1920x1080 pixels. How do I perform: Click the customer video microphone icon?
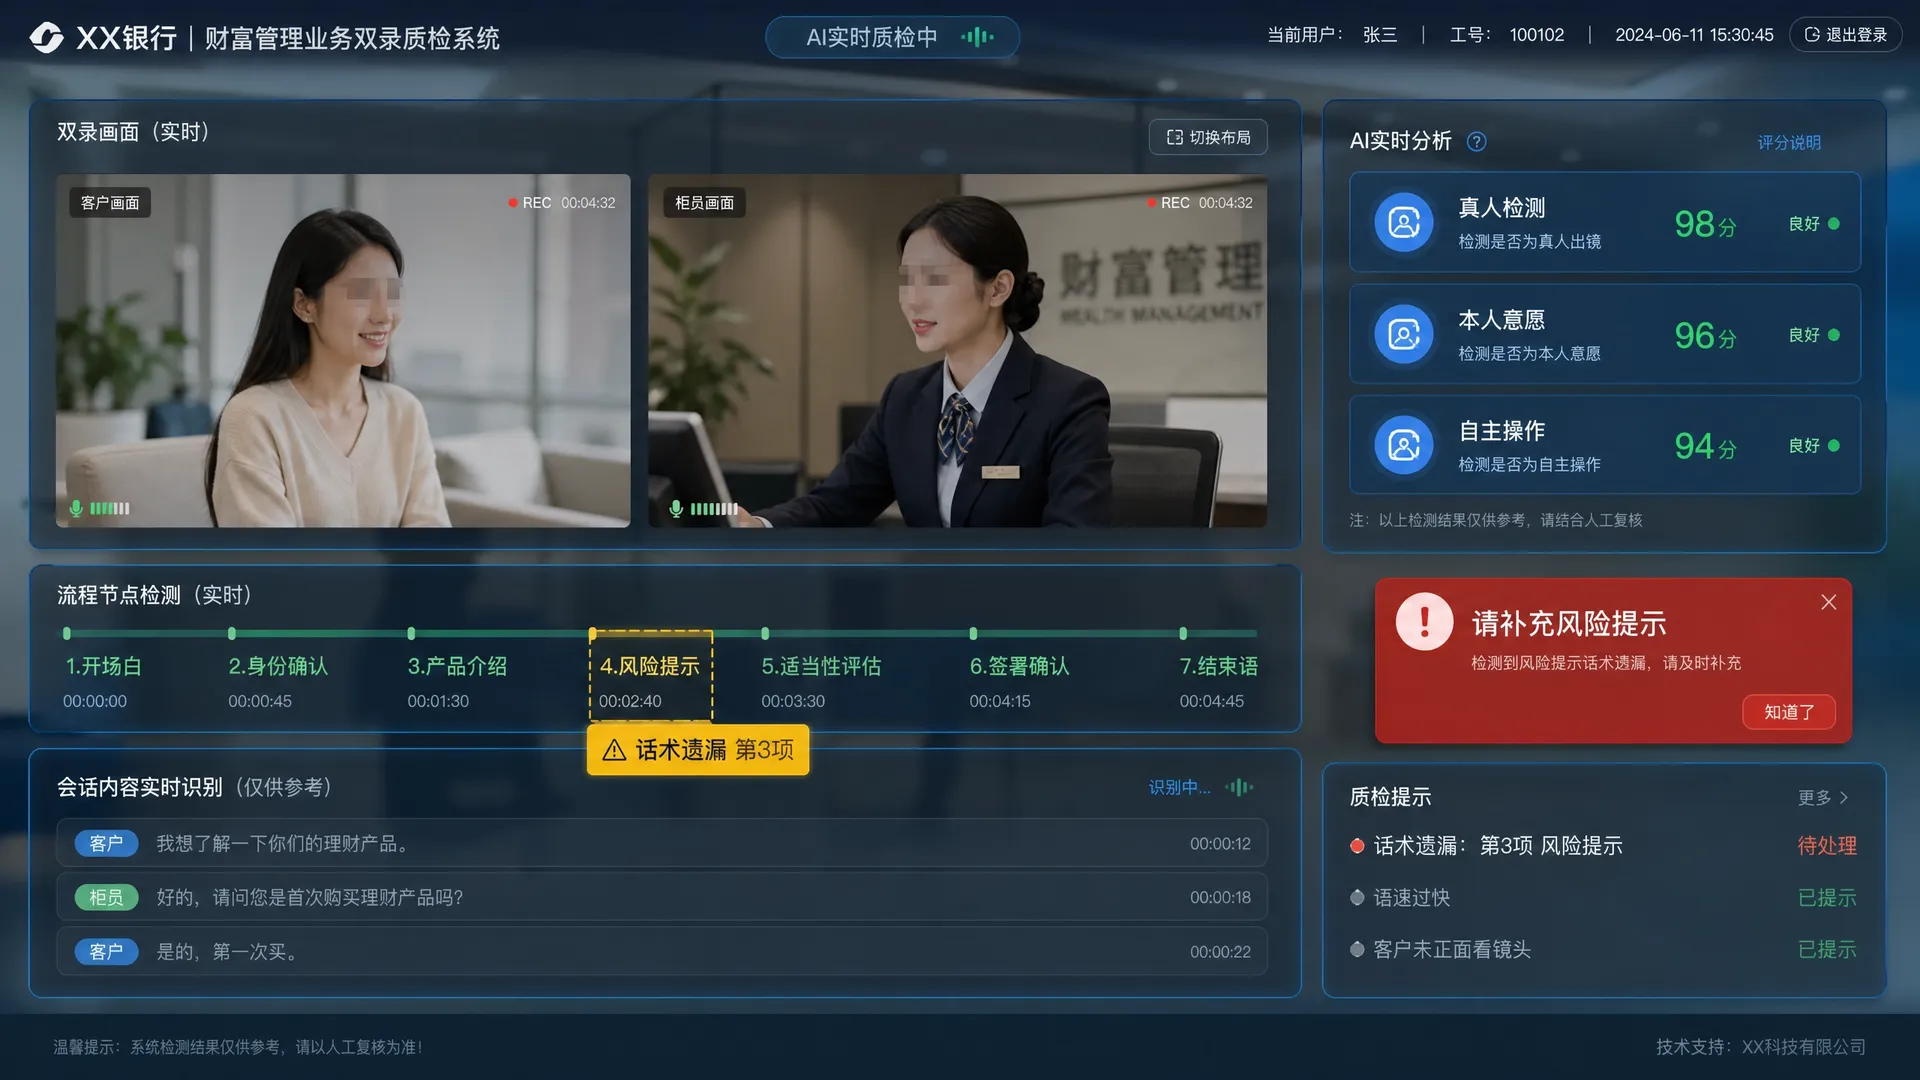pos(76,508)
